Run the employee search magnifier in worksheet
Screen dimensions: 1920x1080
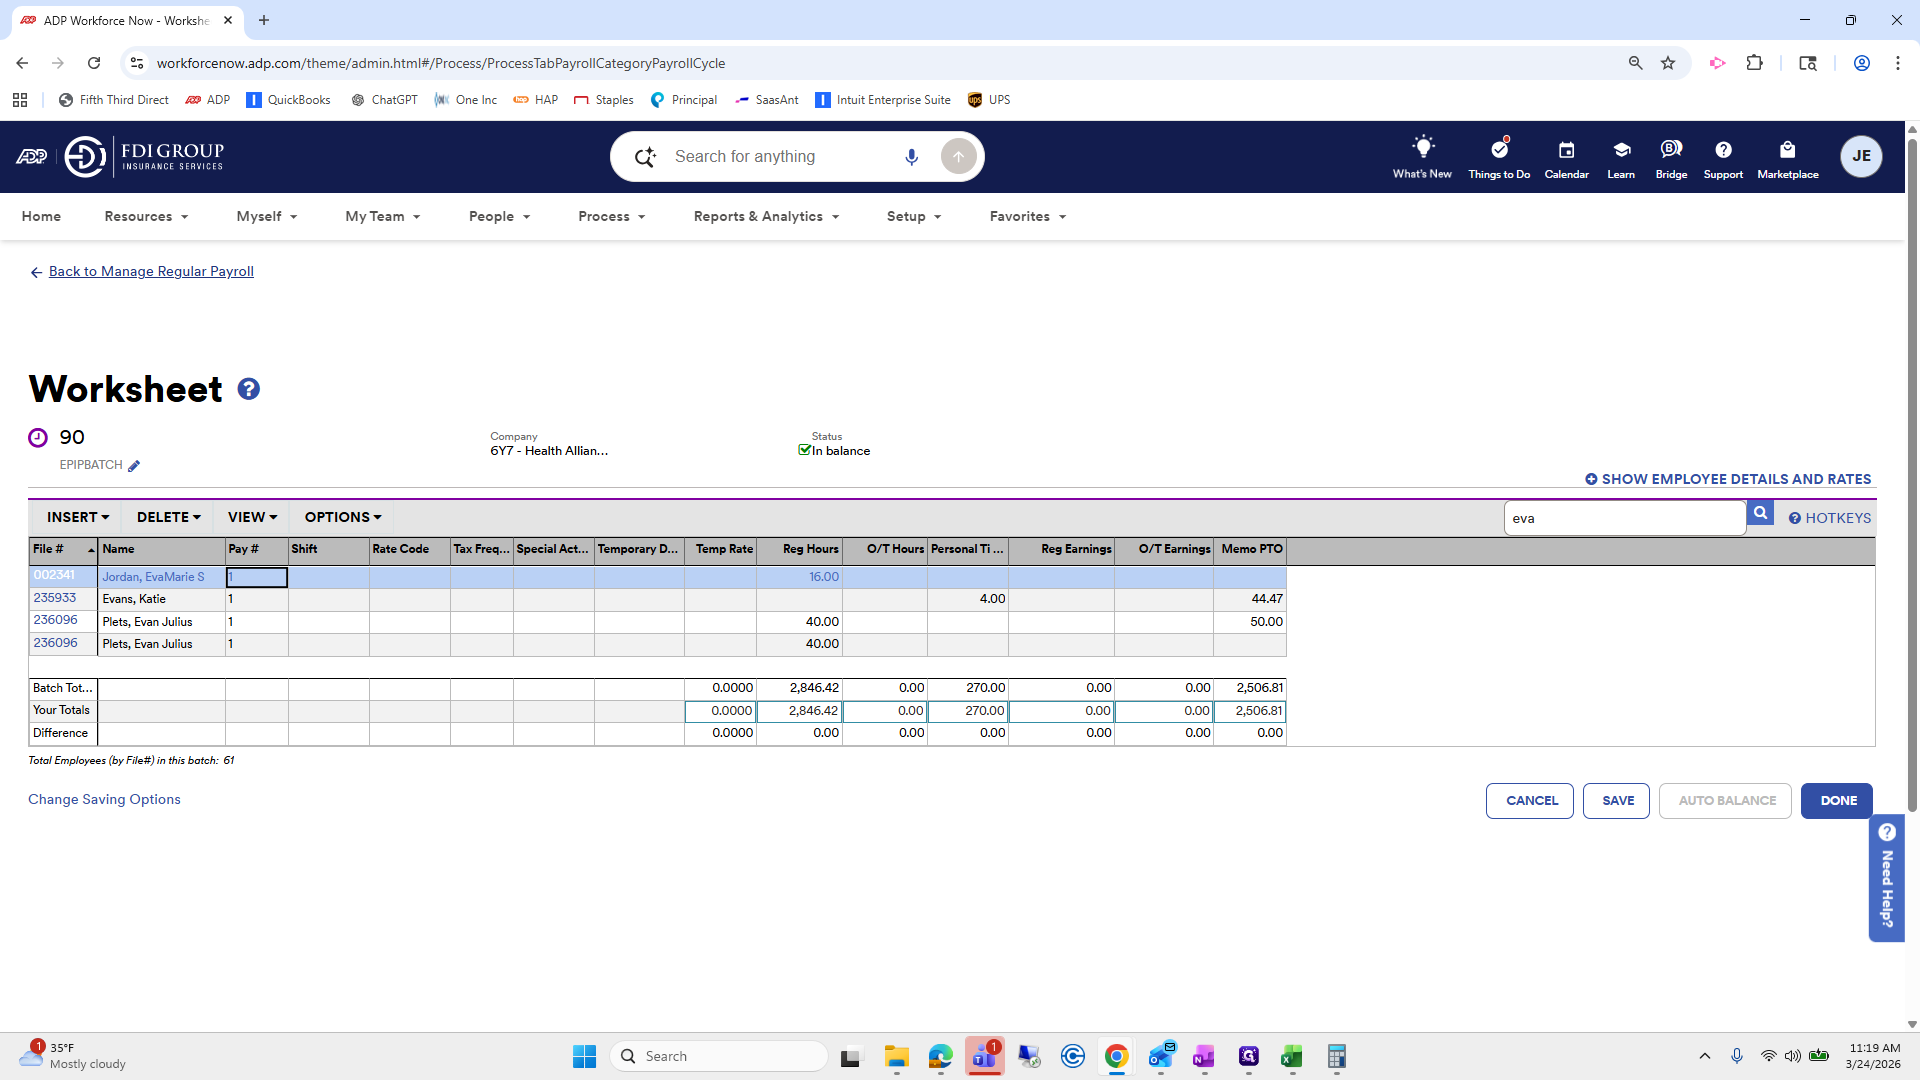click(1761, 512)
